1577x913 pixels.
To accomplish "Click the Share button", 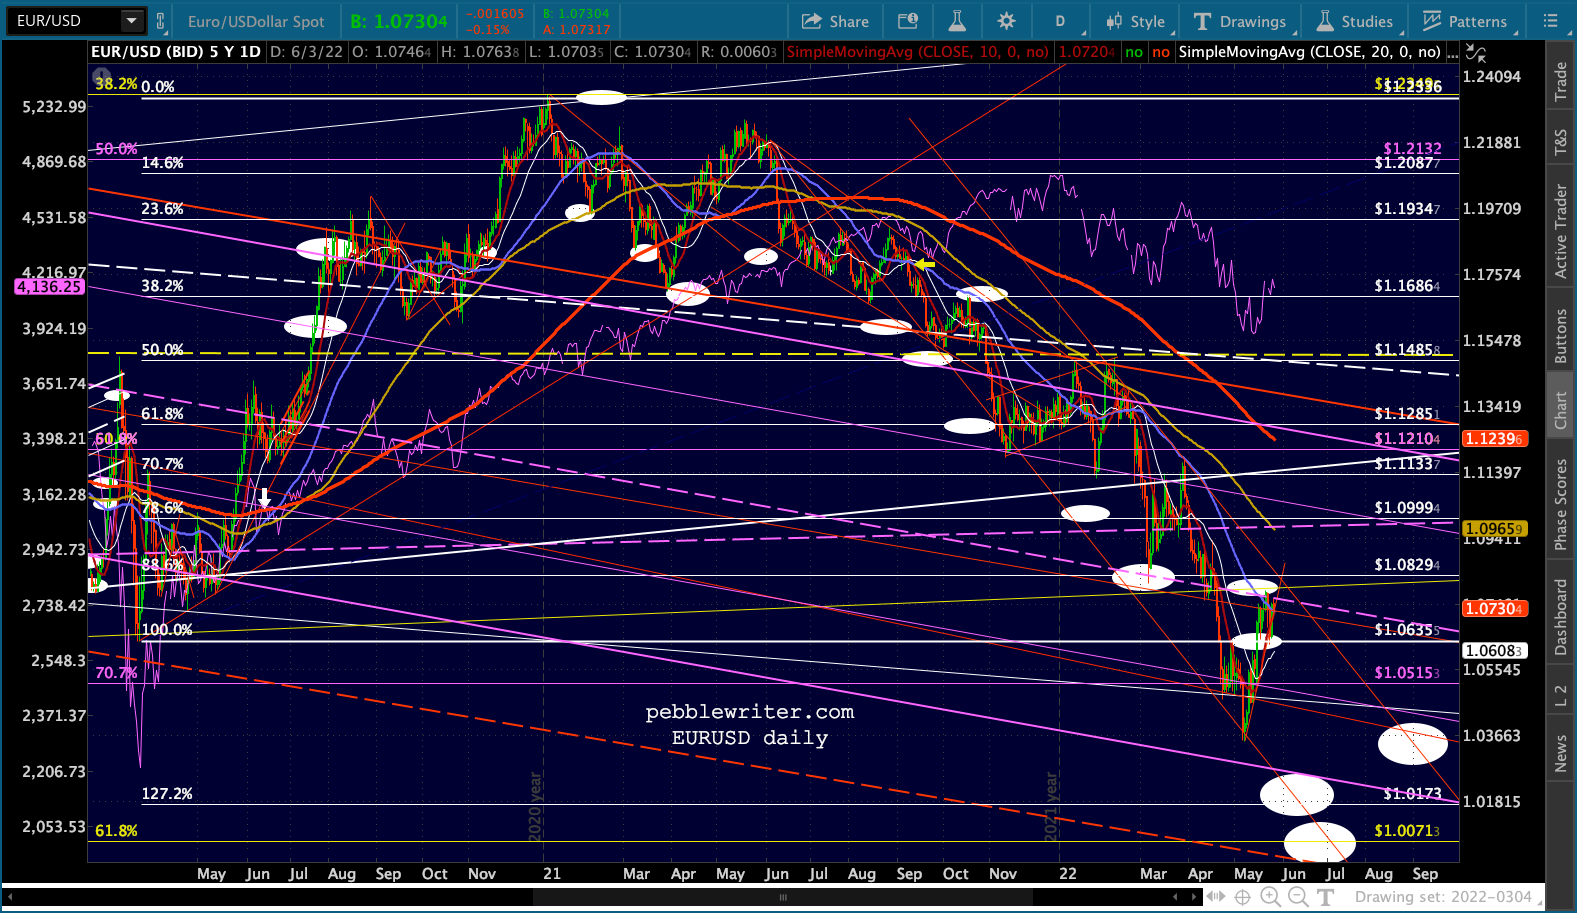I will tap(836, 21).
